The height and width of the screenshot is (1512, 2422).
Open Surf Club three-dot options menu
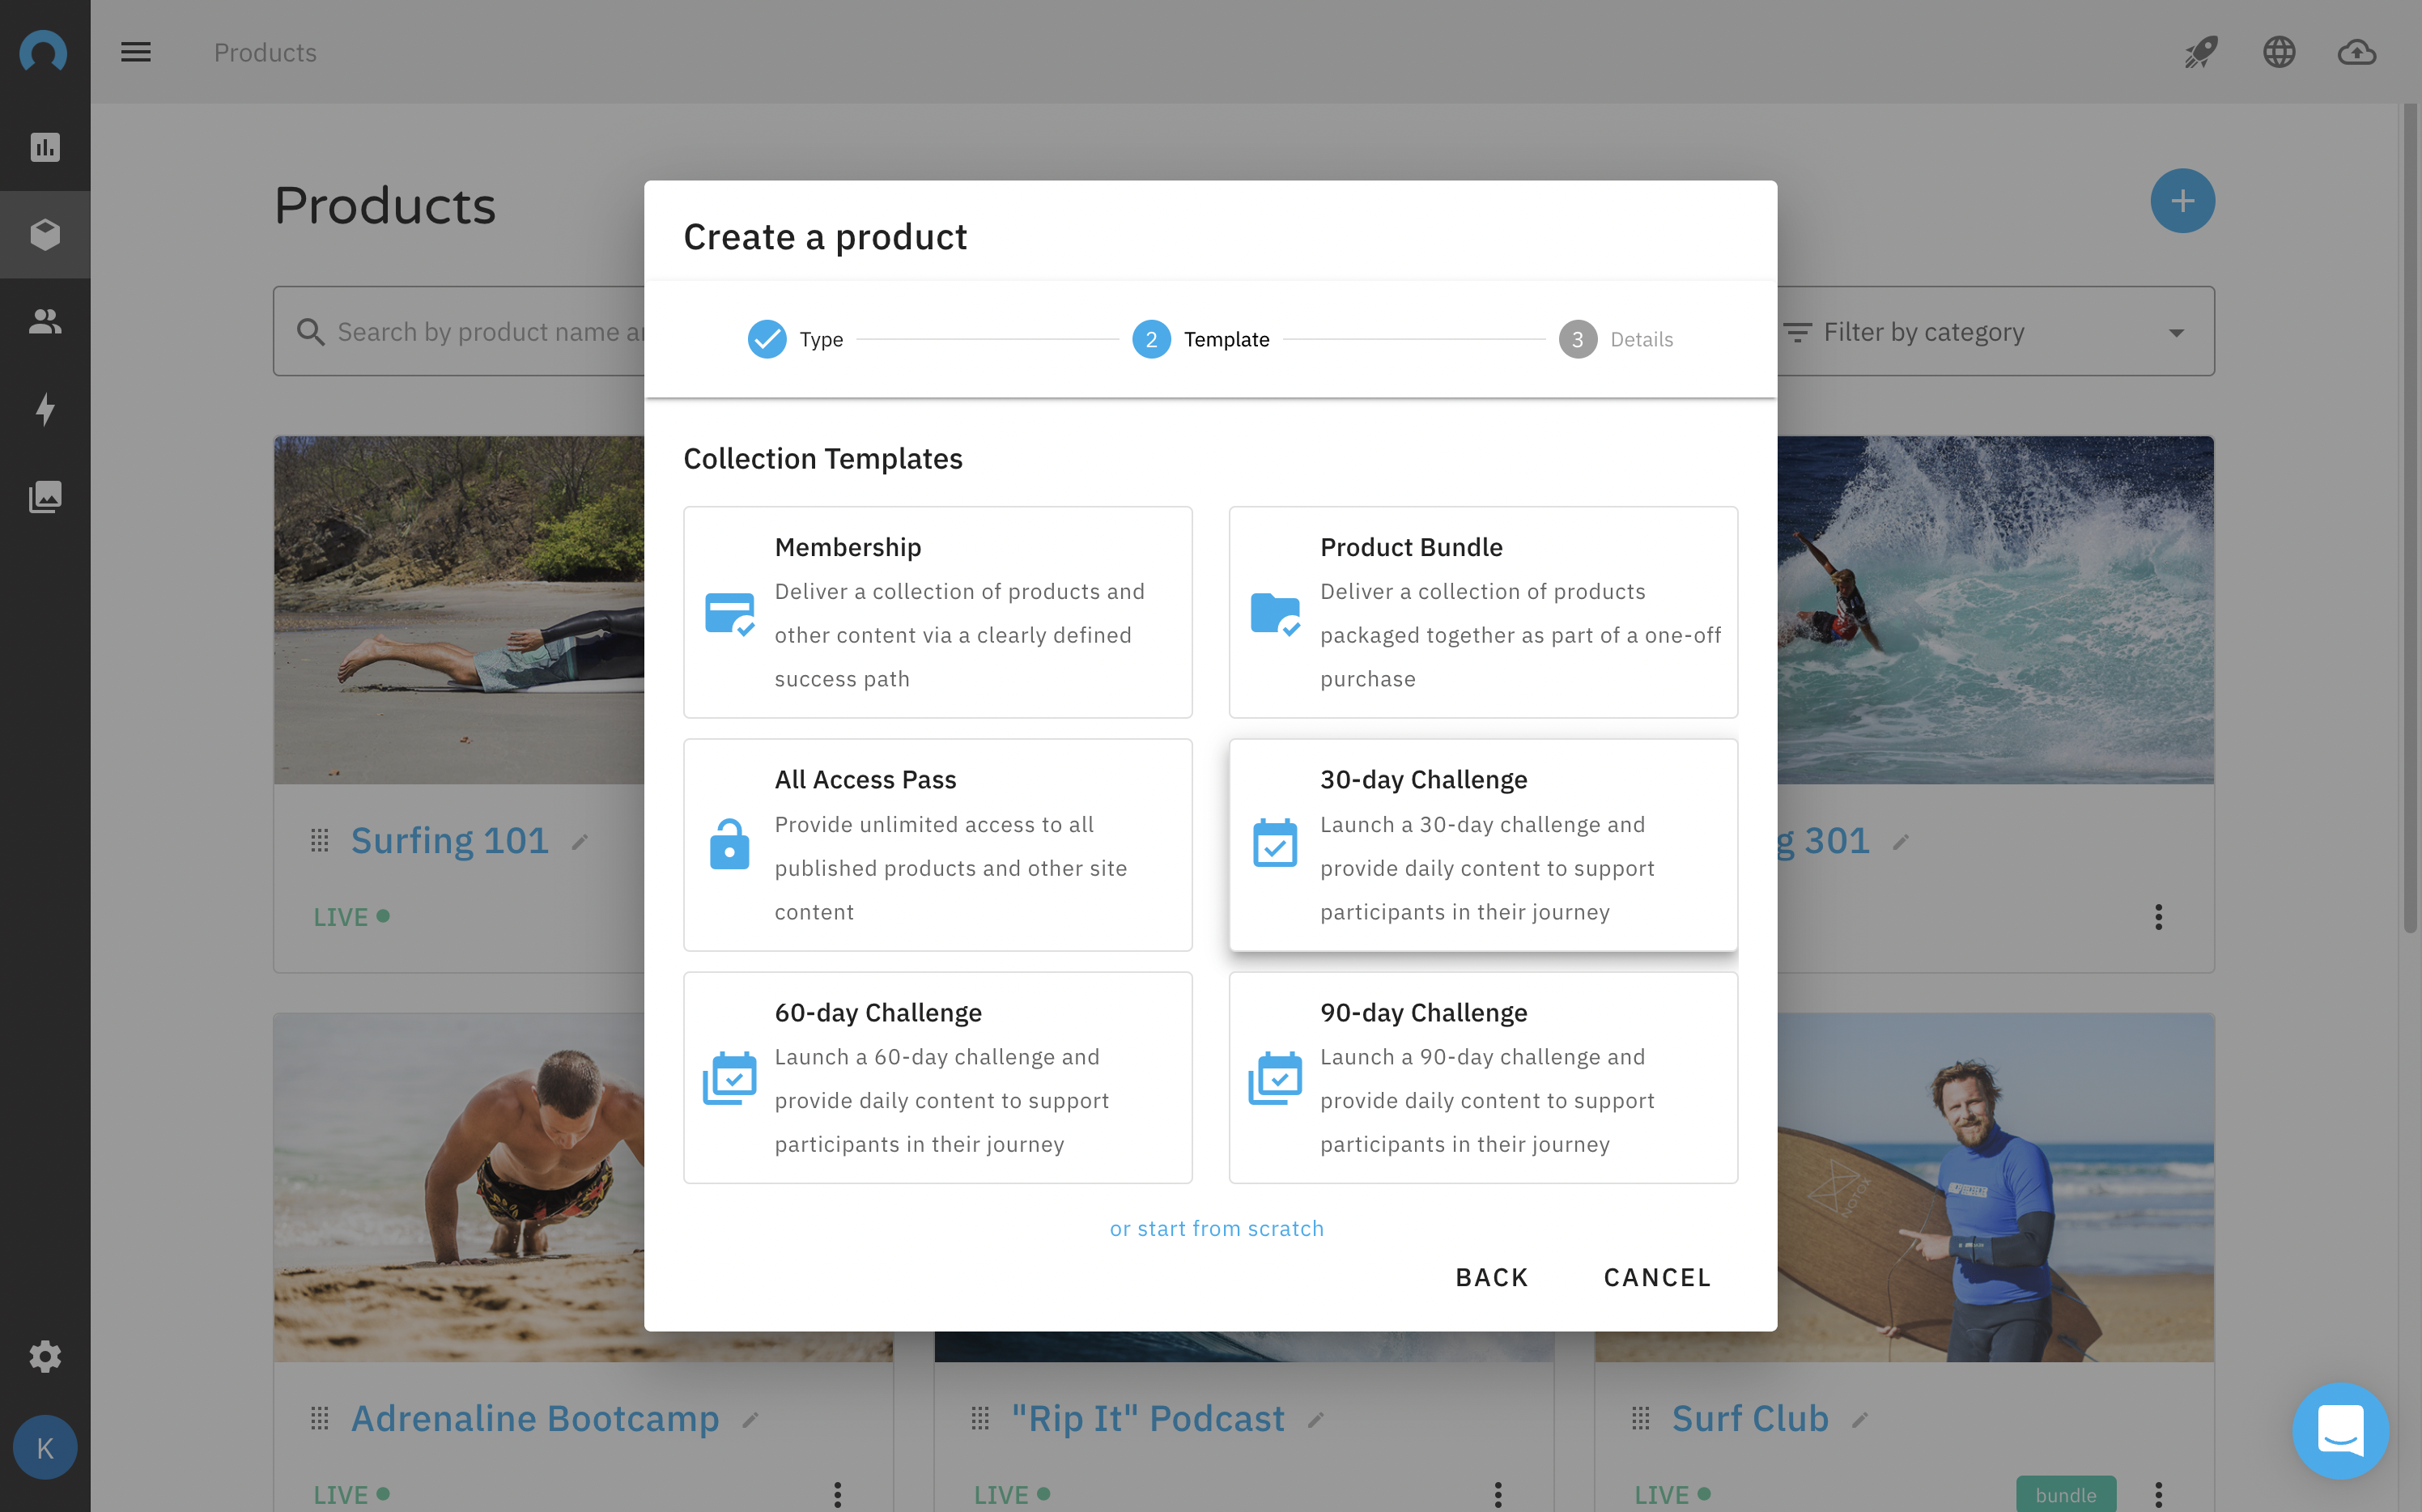tap(2158, 1494)
